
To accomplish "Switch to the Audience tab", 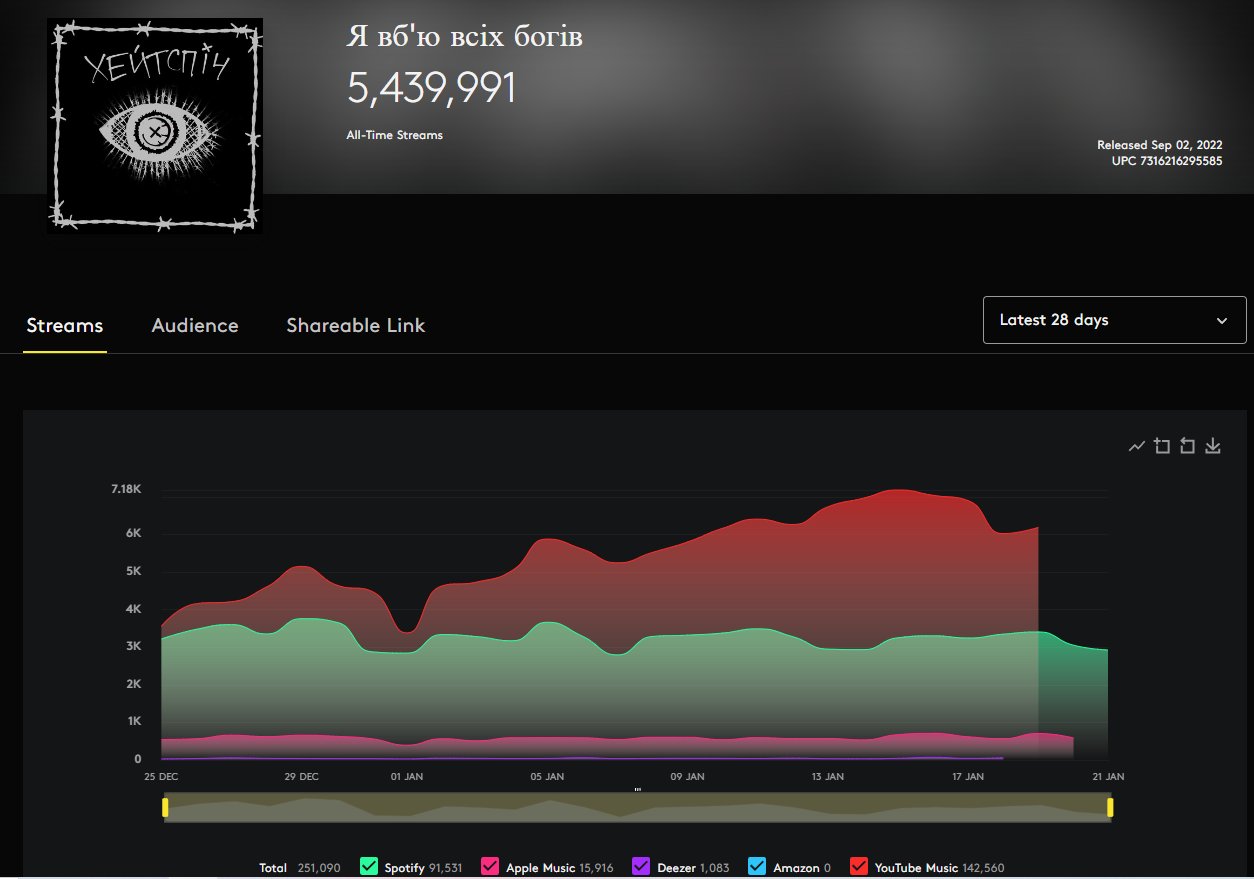I will tap(195, 326).
